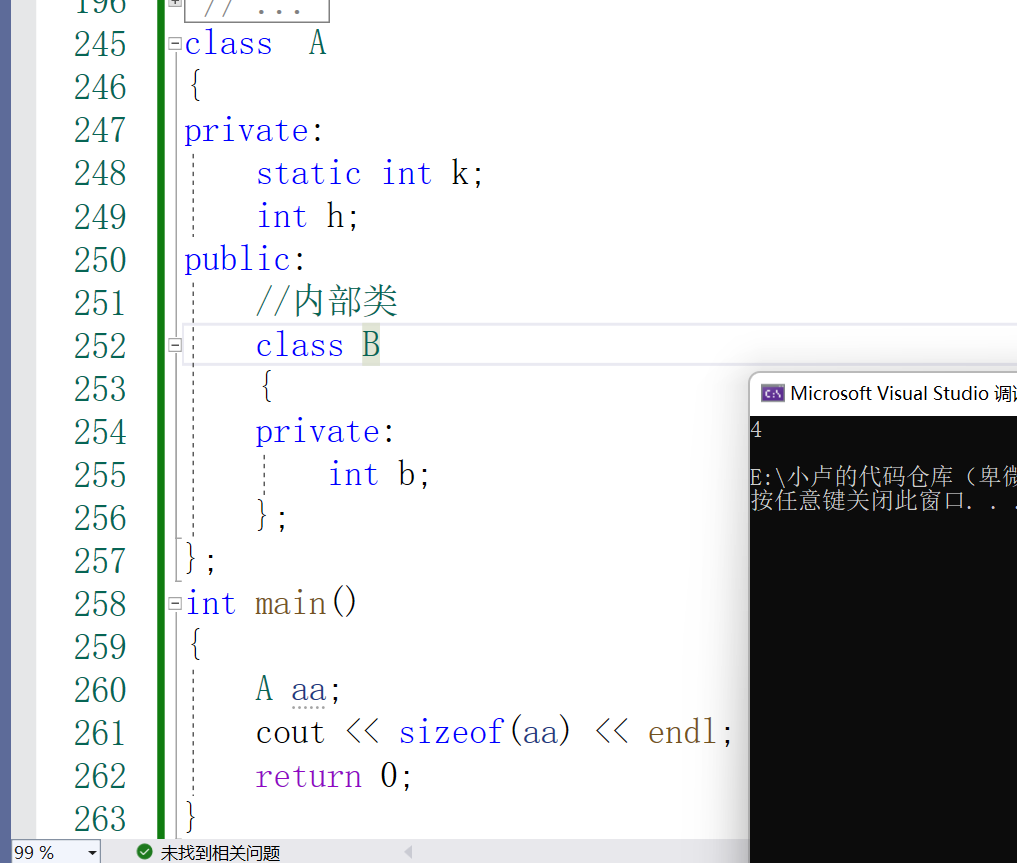This screenshot has height=863, width=1017.
Task: Click the private: specifier on line 247
Action: click(253, 130)
